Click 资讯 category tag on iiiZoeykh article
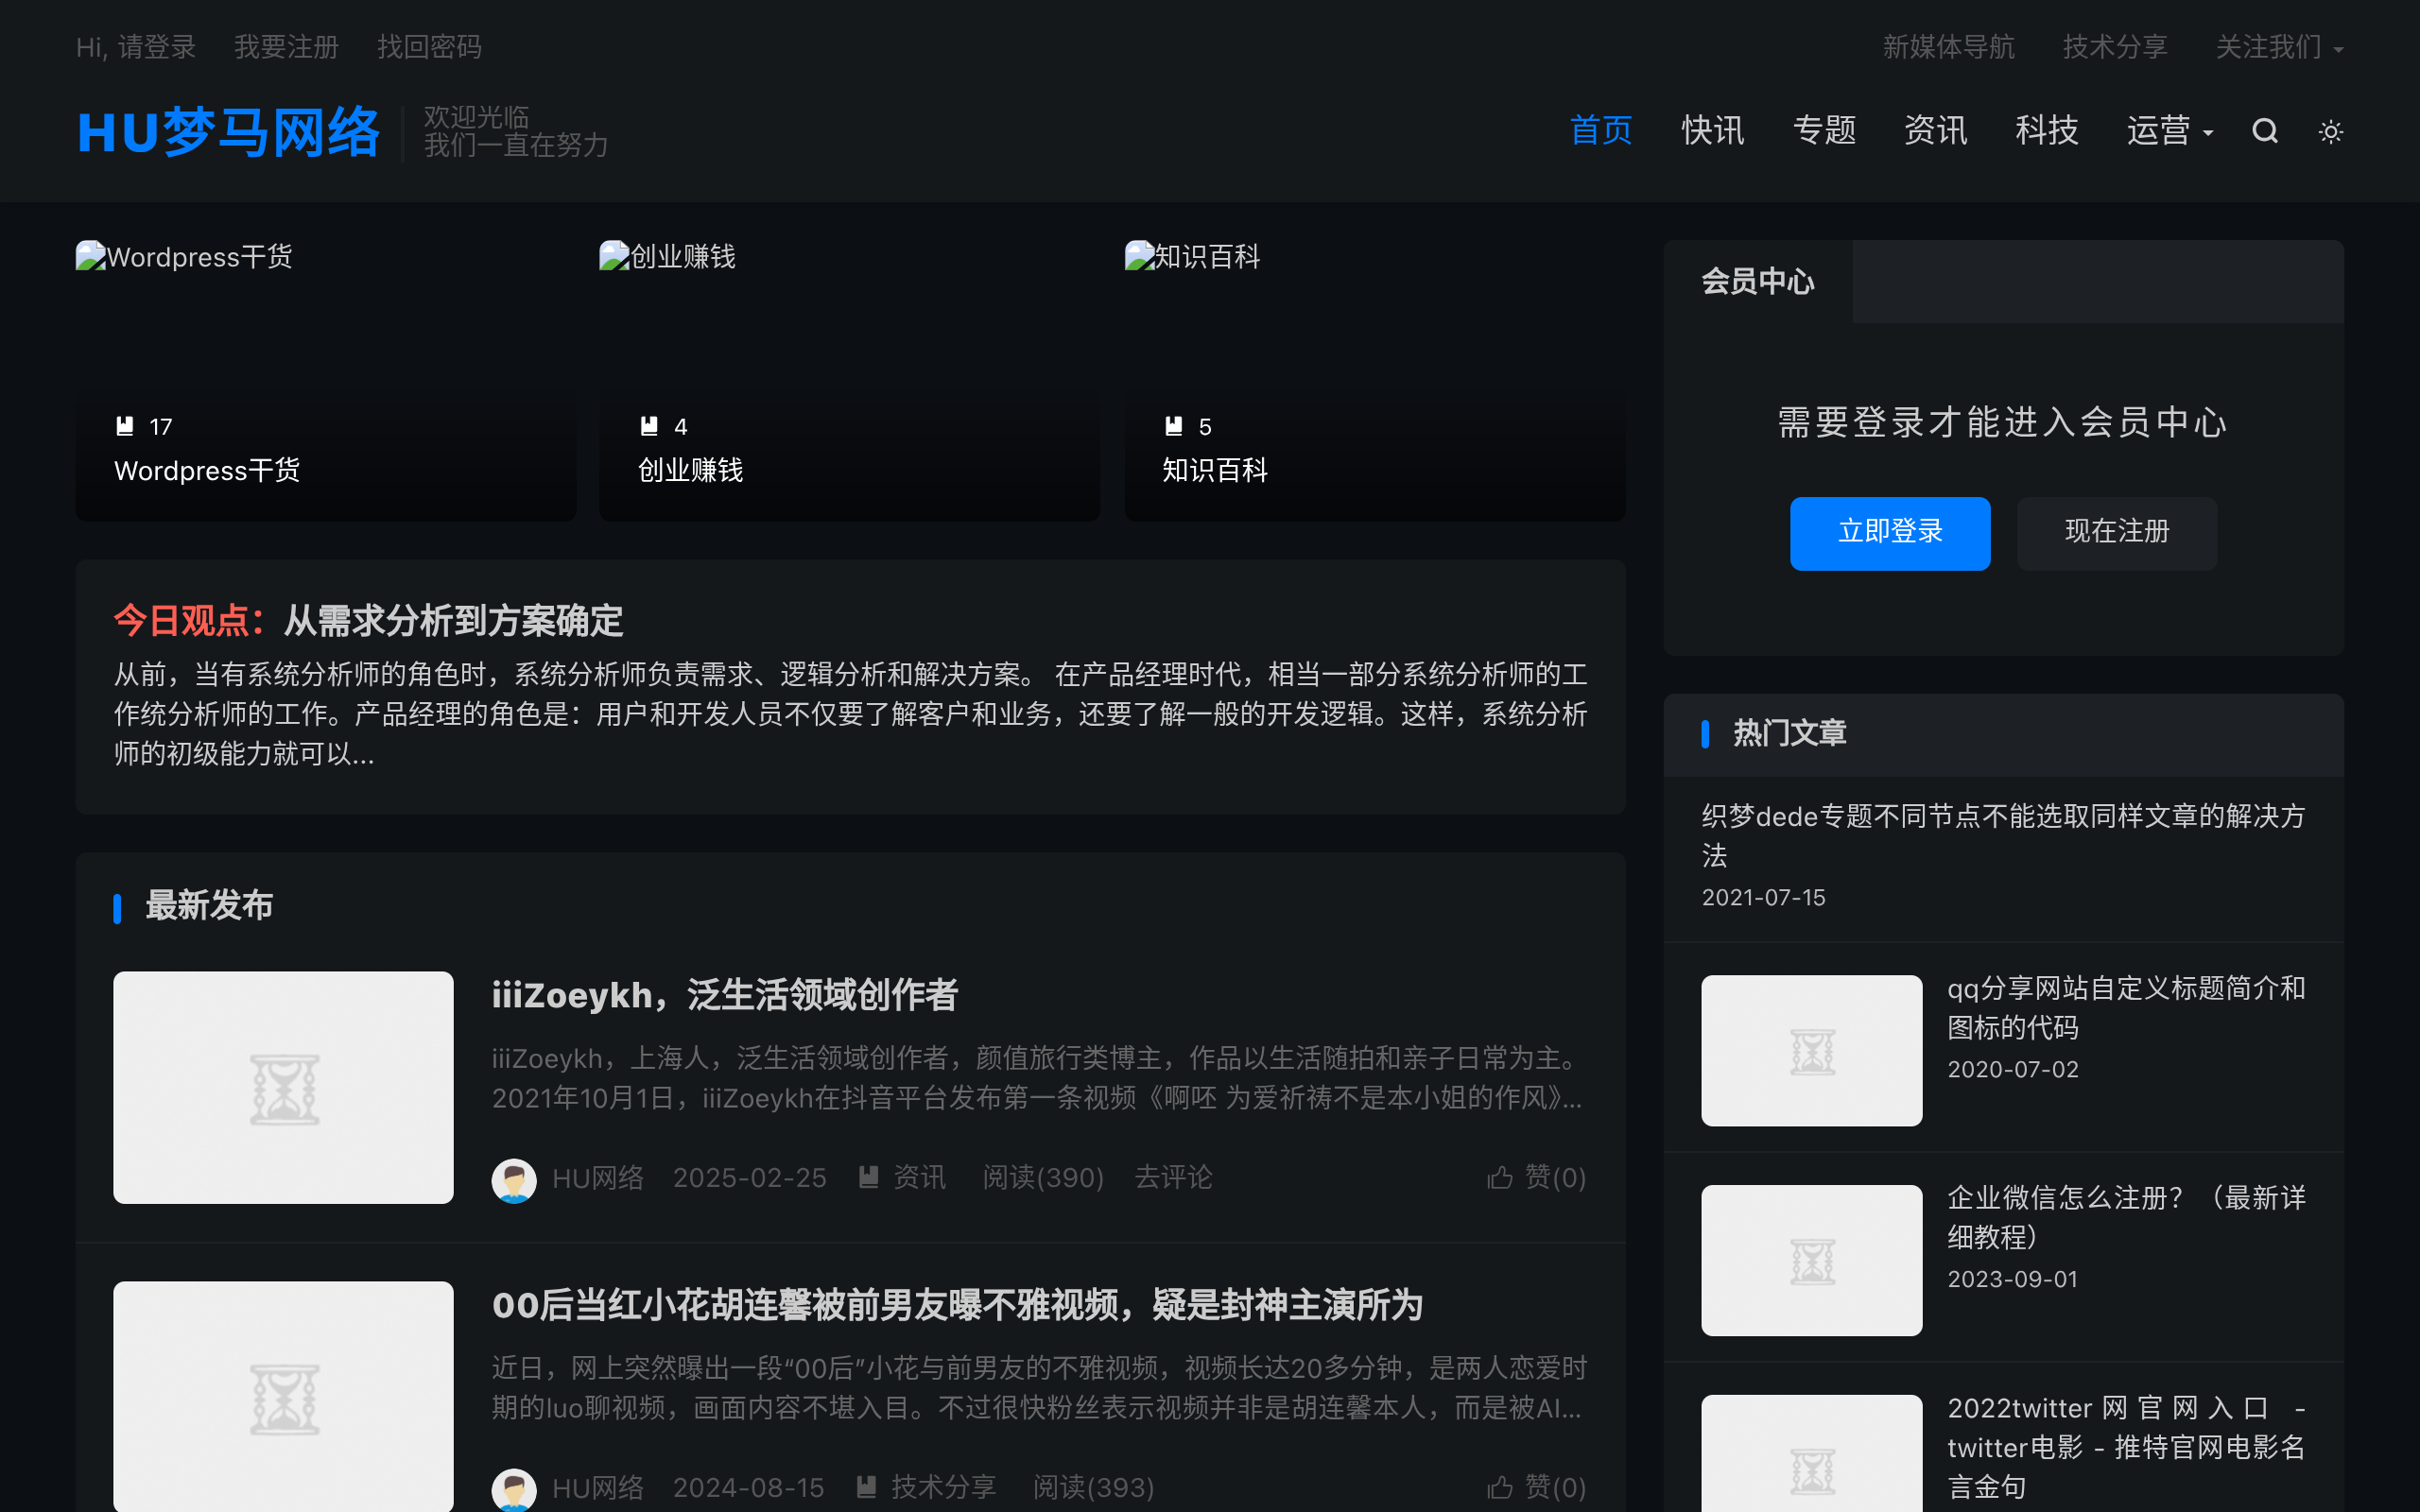 [919, 1178]
